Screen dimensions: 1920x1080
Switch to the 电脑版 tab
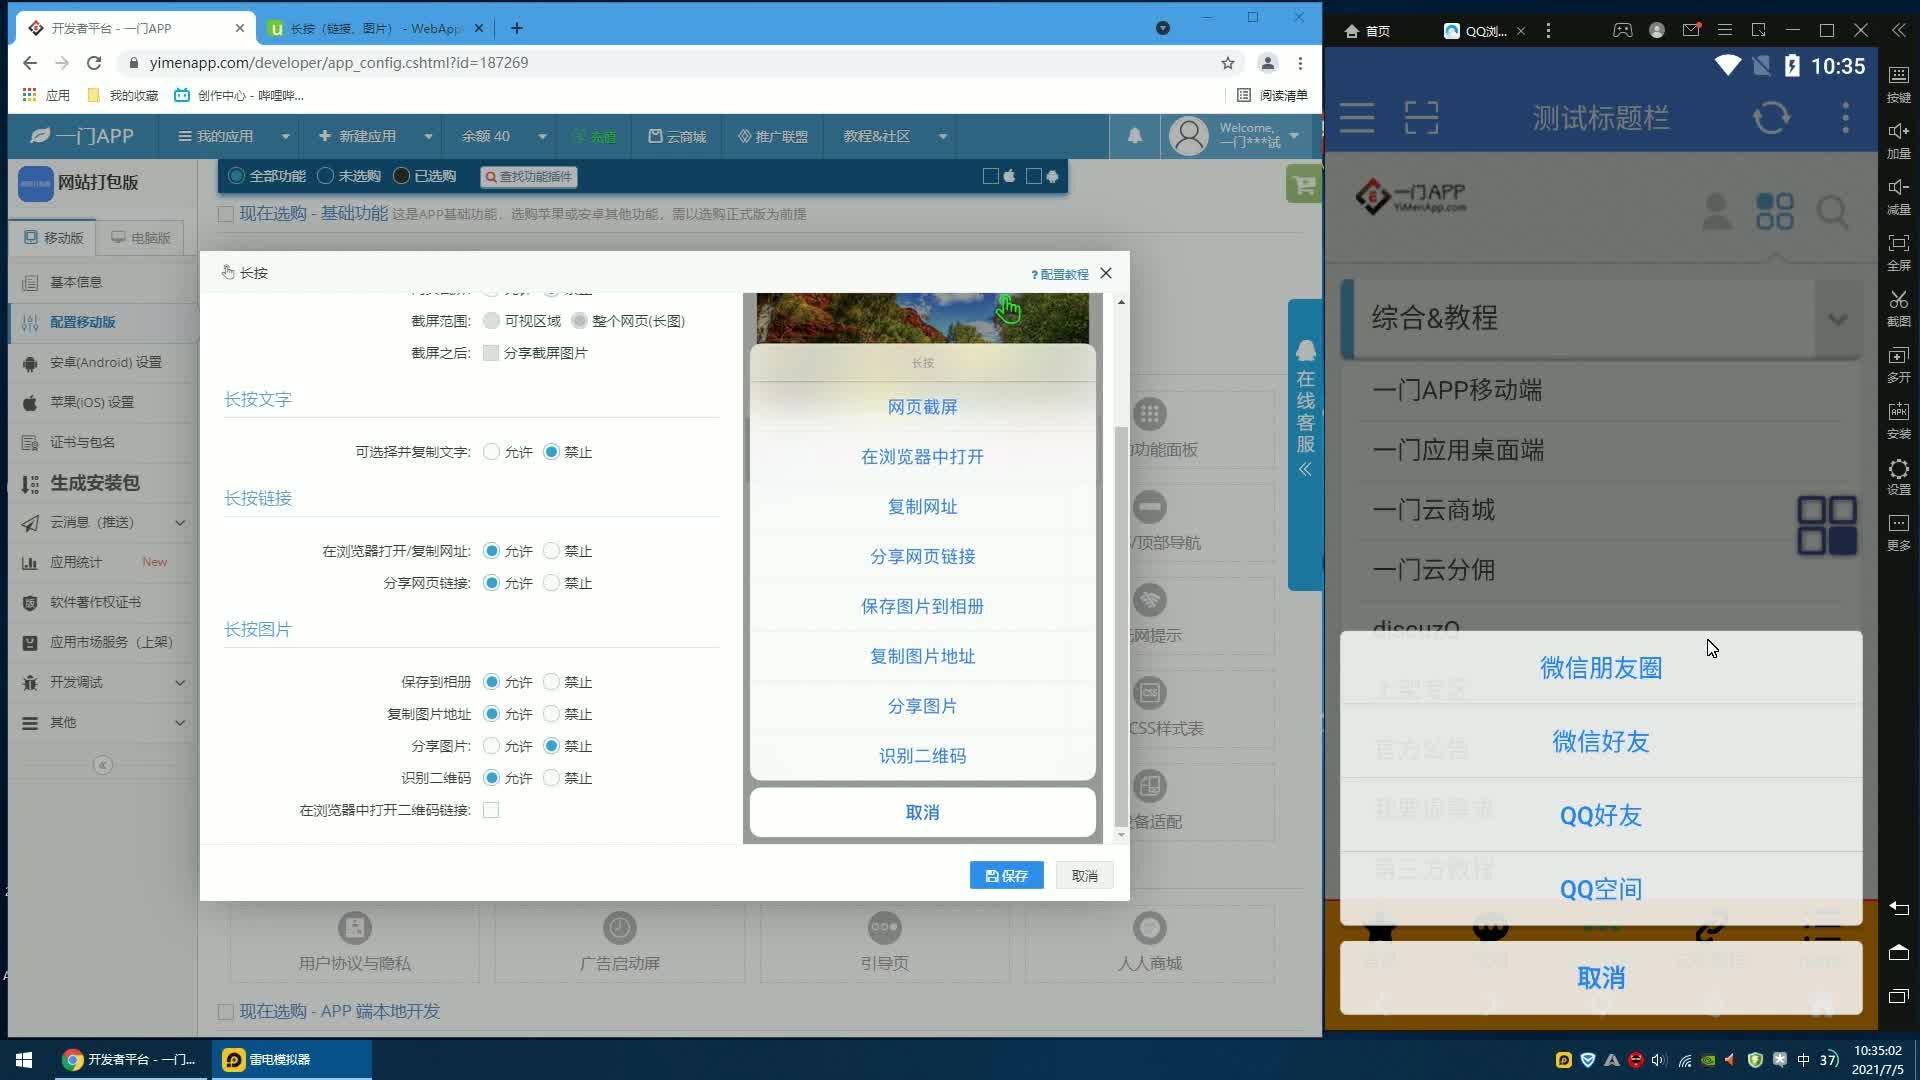coord(140,238)
